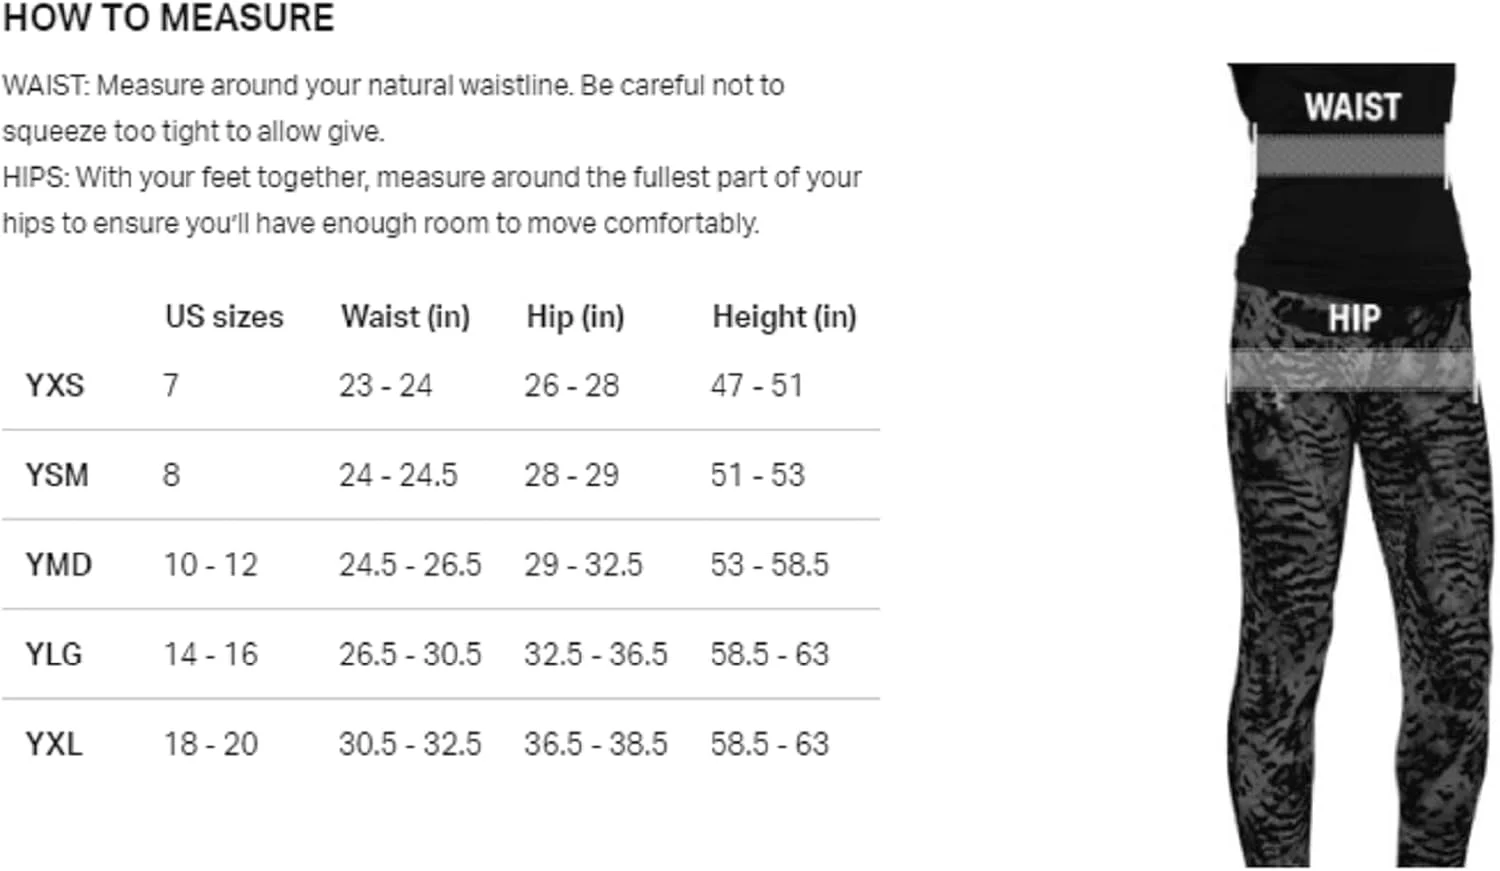Click the 28 - 29 hip value
Screen dimensions: 1500x871
[571, 475]
